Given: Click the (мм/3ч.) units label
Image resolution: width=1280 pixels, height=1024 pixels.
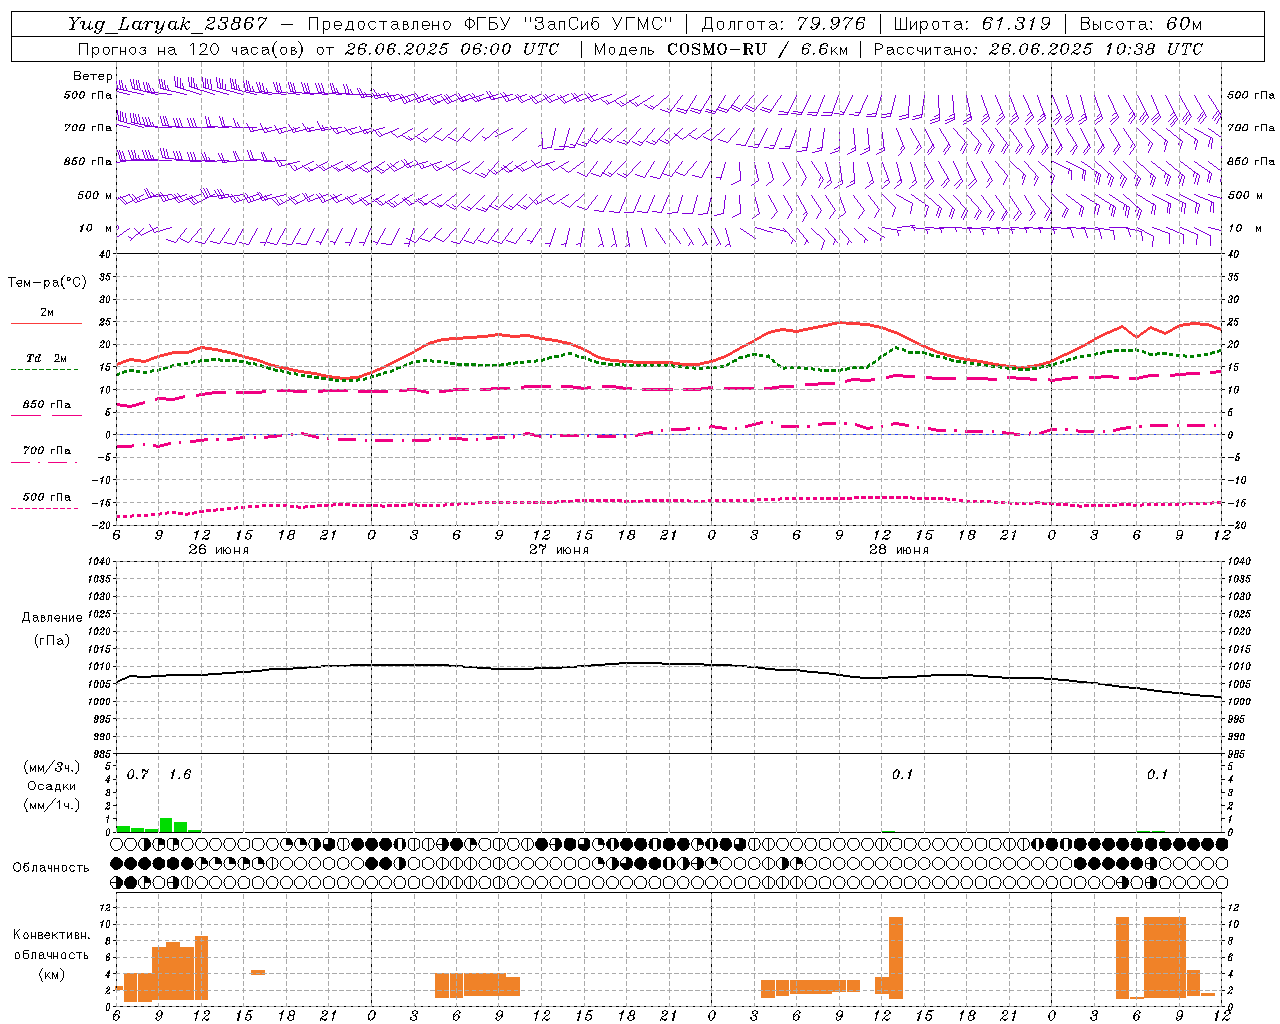Looking at the screenshot, I should pyautogui.click(x=51, y=767).
